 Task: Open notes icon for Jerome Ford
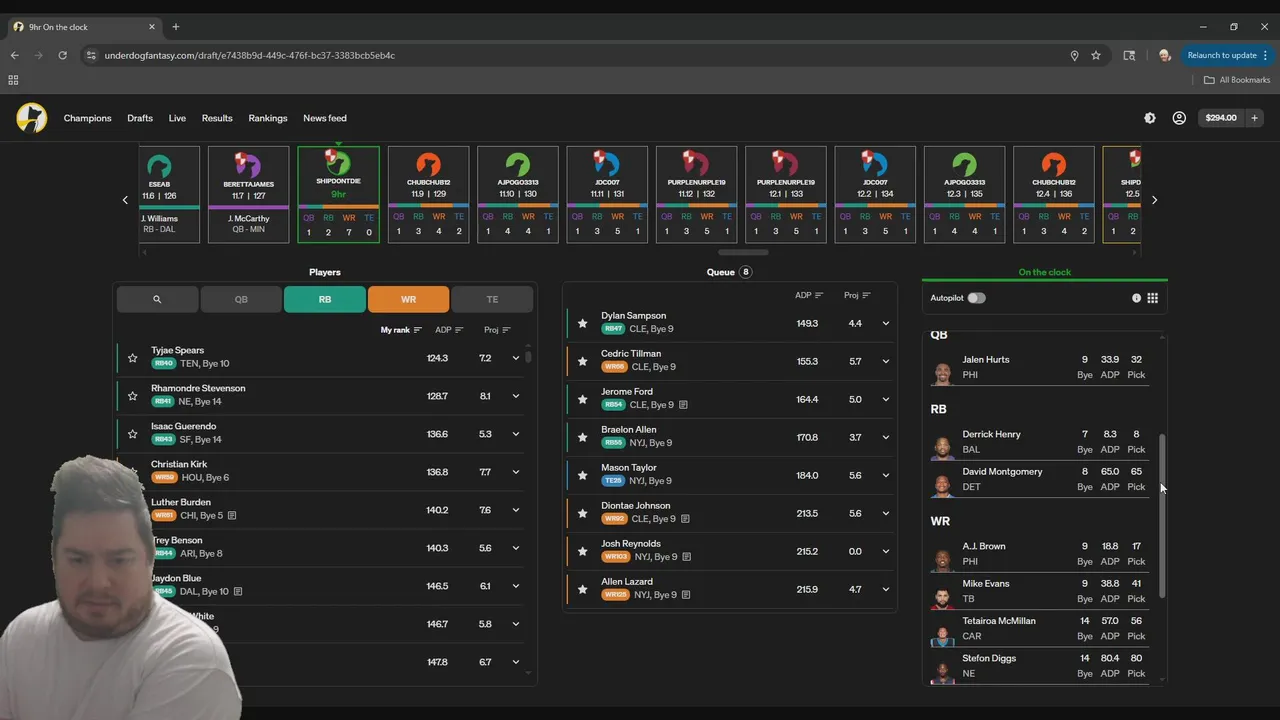[x=683, y=405]
